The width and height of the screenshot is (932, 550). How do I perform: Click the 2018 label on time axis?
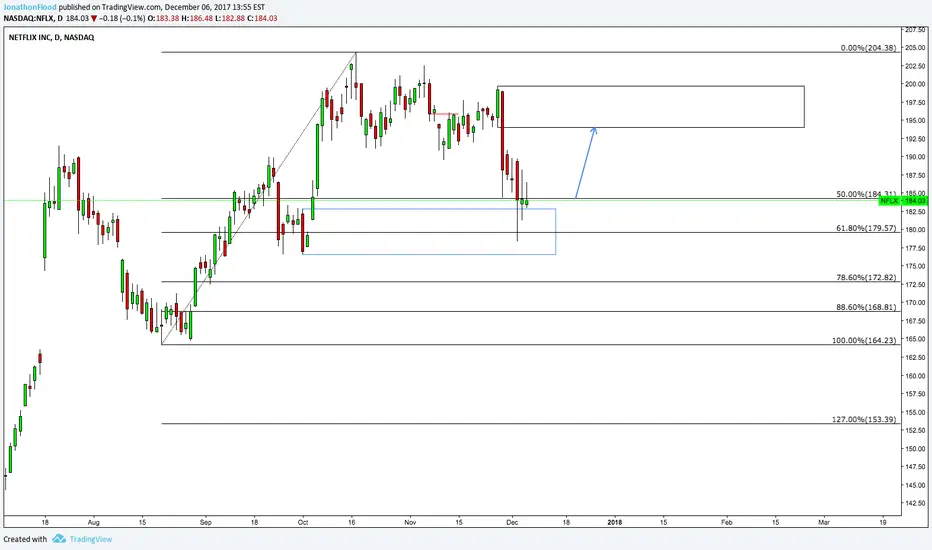pos(615,523)
